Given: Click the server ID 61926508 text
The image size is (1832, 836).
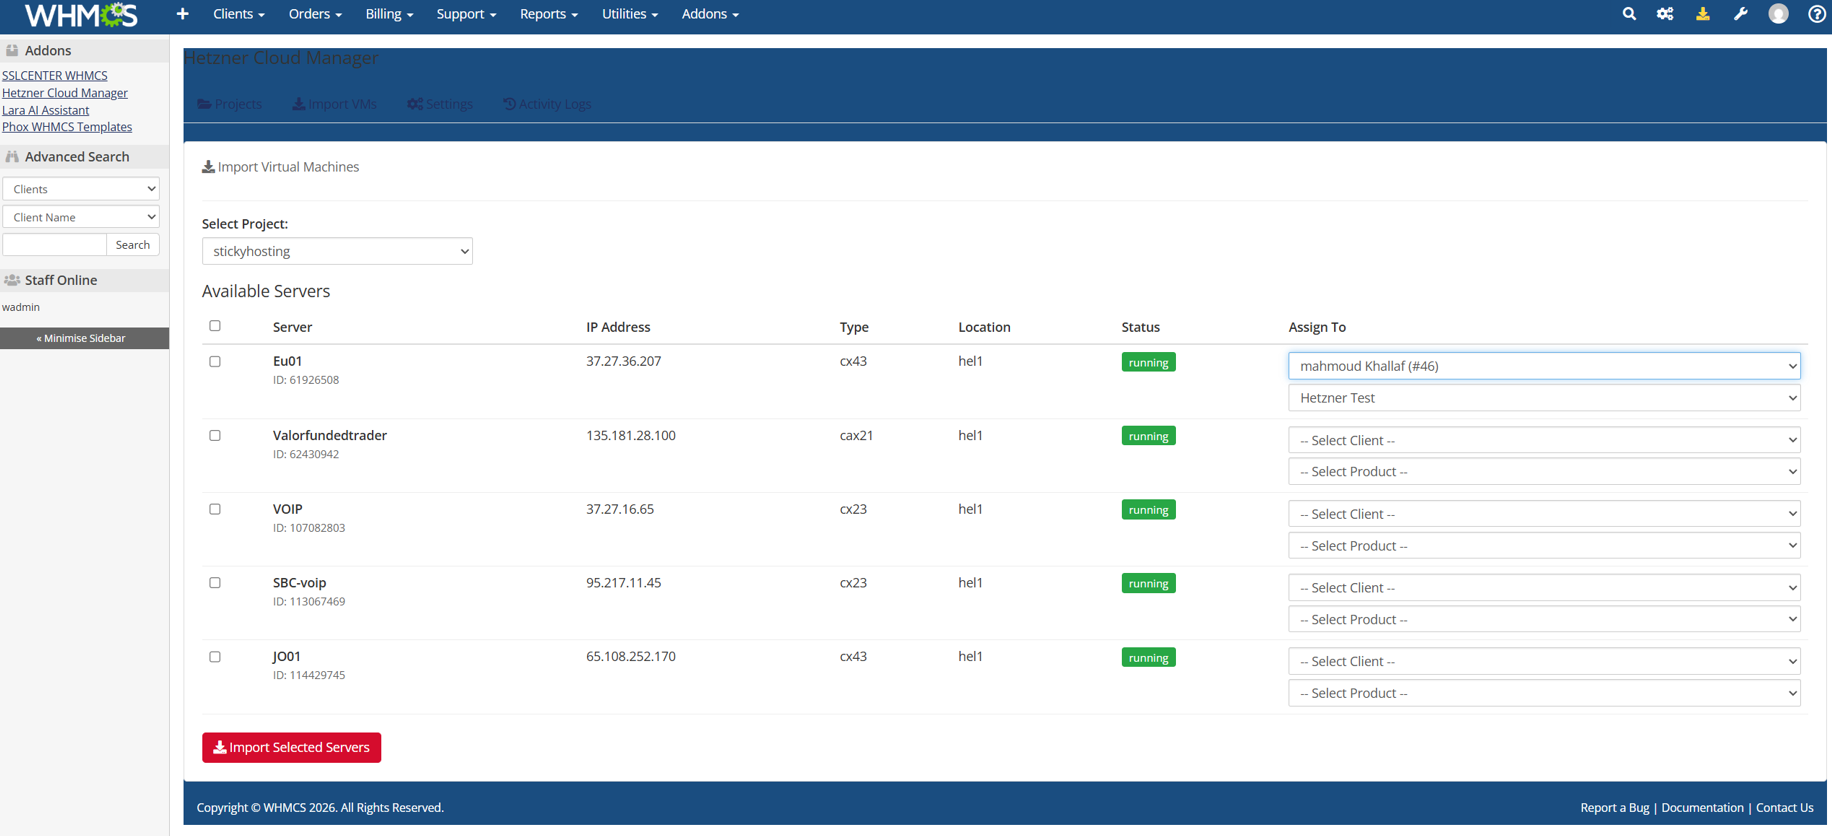Looking at the screenshot, I should click(306, 380).
